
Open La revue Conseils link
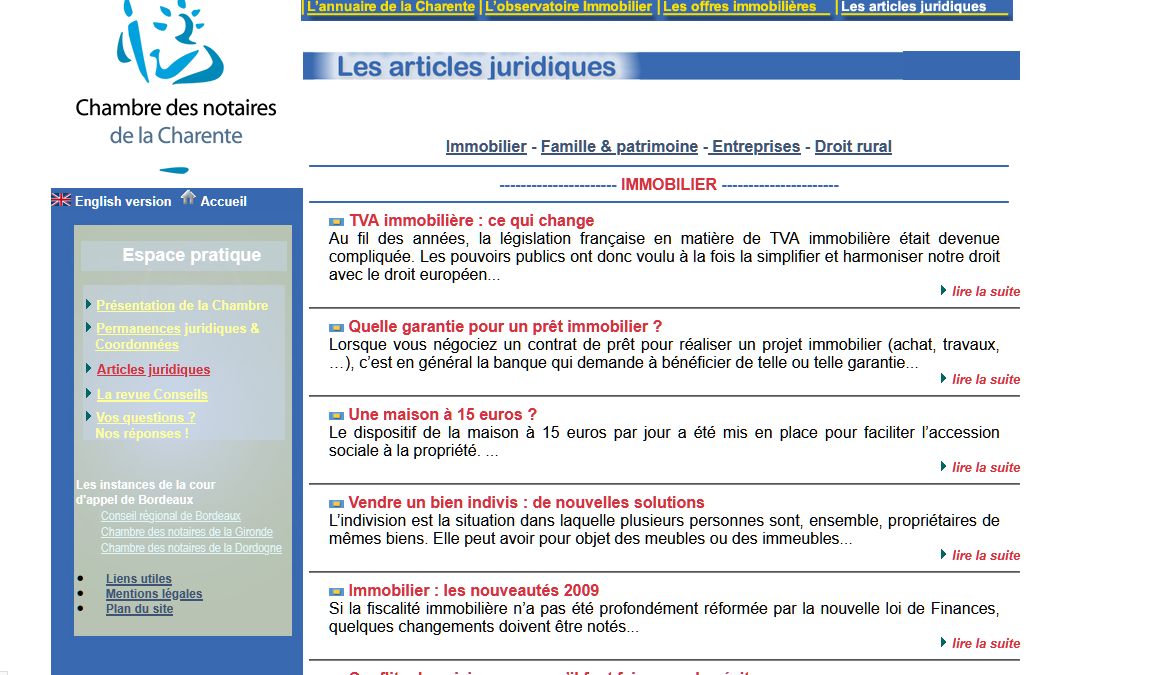[152, 395]
